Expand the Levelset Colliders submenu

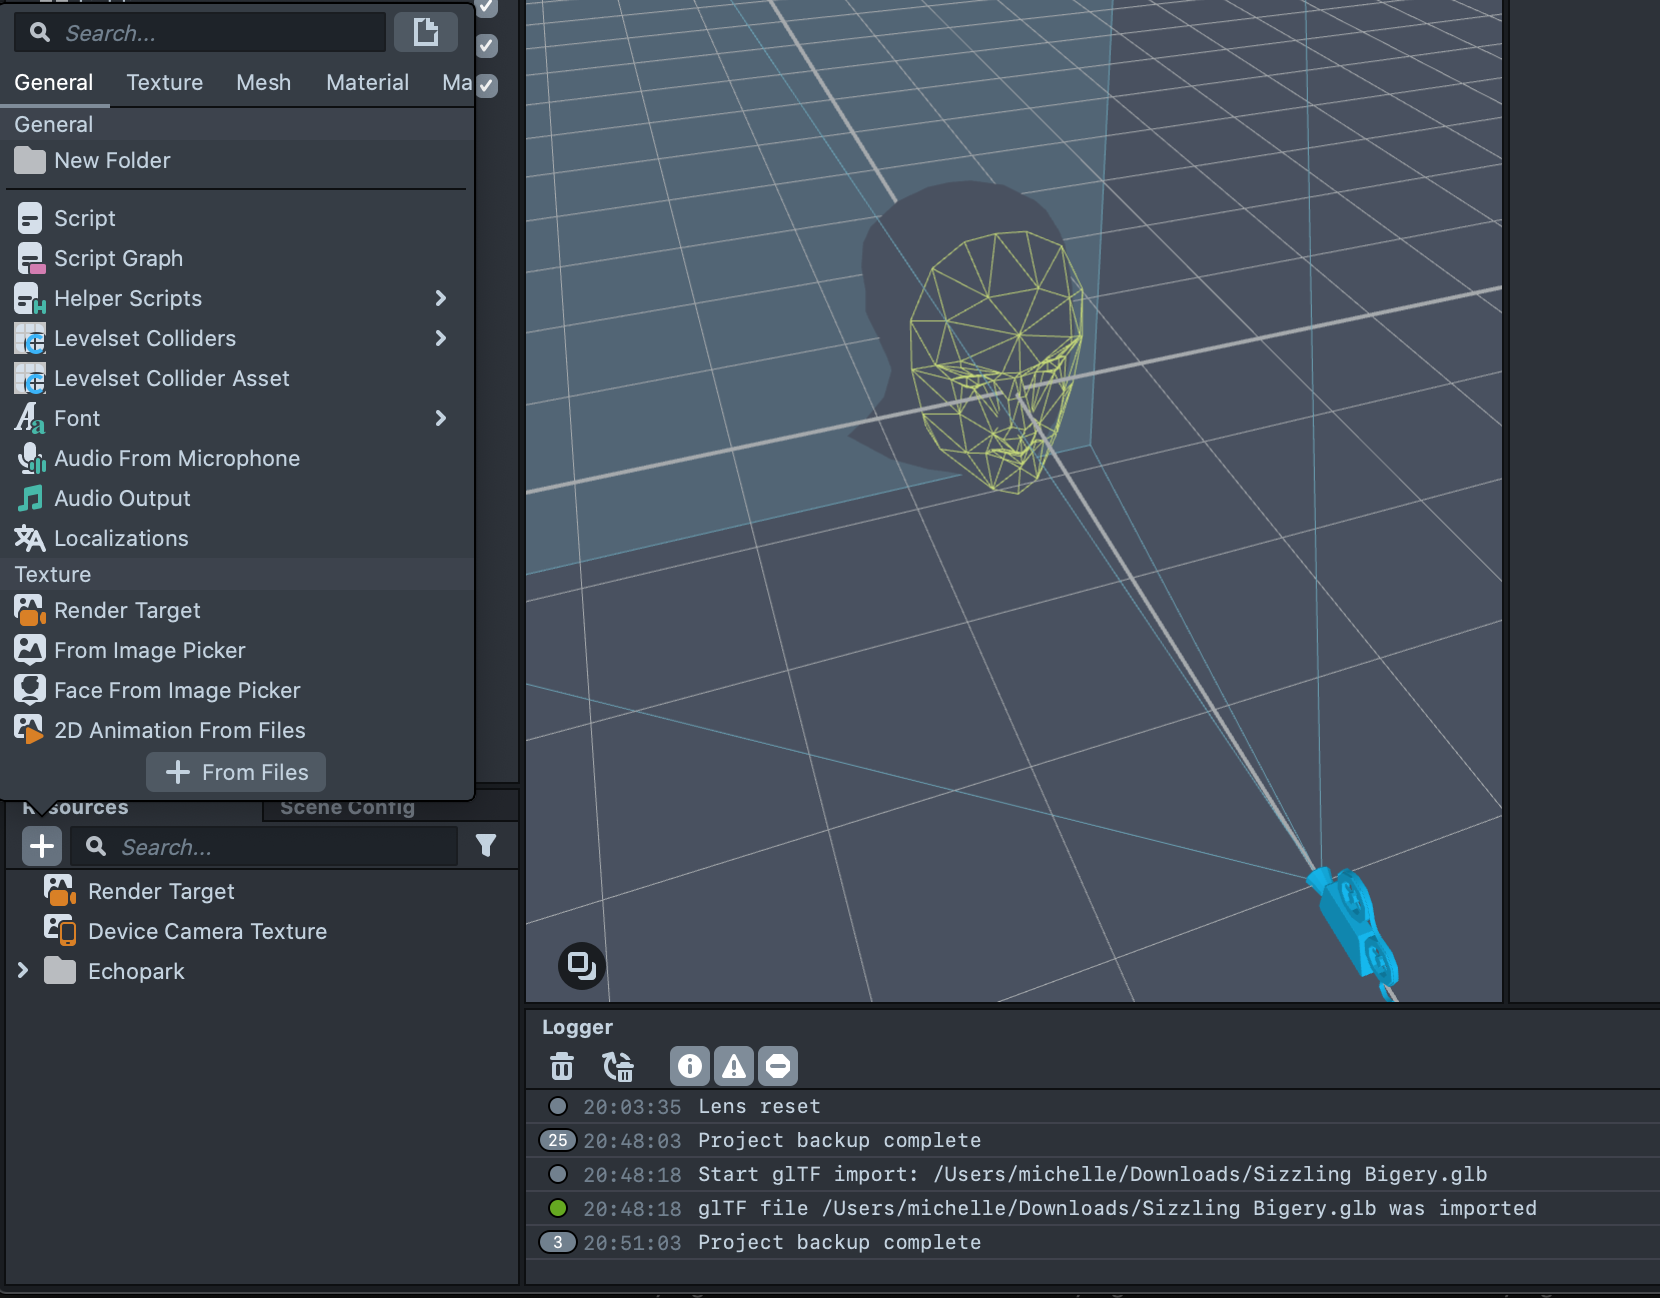(440, 338)
